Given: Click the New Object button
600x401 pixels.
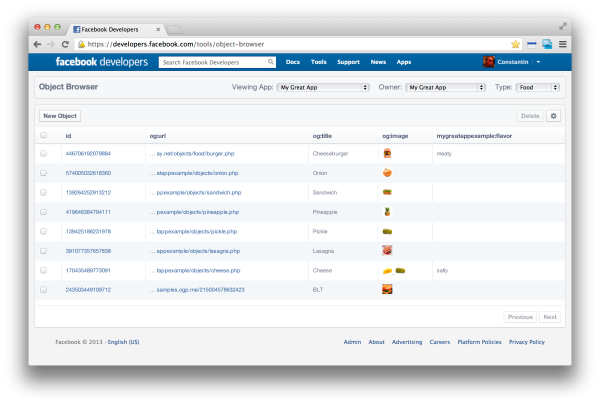Looking at the screenshot, I should pyautogui.click(x=60, y=116).
